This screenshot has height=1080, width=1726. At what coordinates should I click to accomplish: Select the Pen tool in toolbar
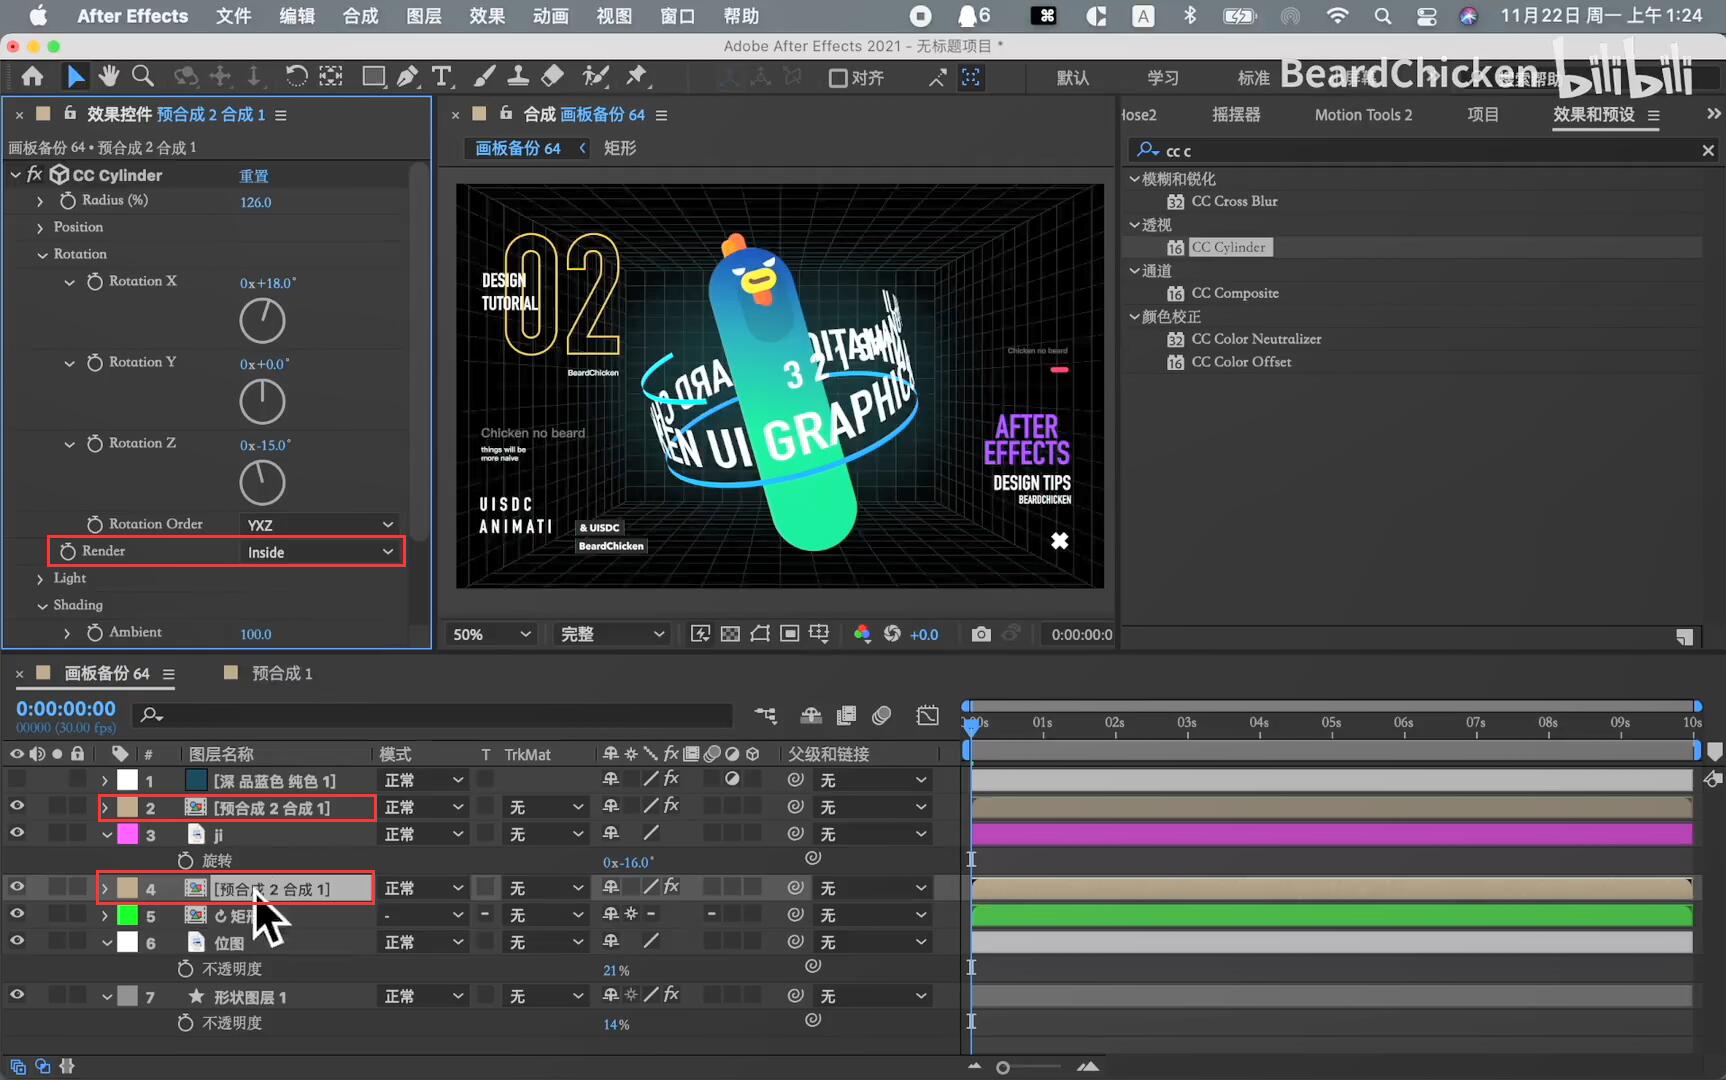click(407, 77)
